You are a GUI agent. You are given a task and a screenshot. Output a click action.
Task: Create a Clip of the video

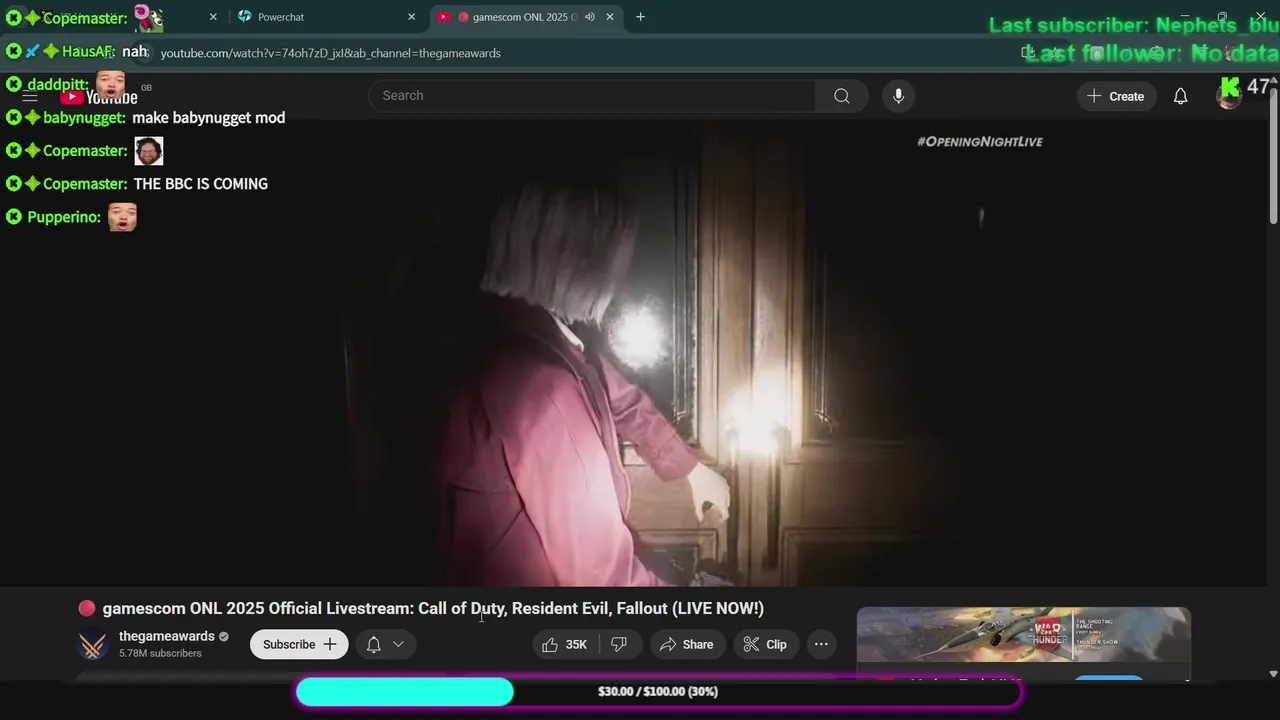tap(765, 644)
